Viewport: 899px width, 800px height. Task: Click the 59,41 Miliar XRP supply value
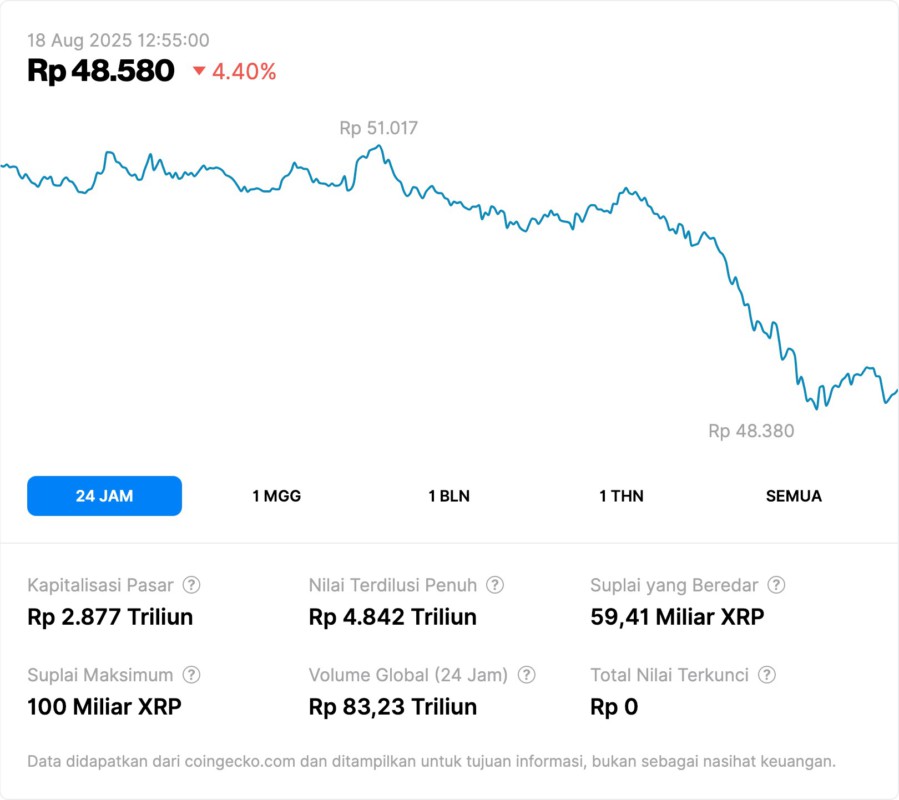(x=677, y=617)
